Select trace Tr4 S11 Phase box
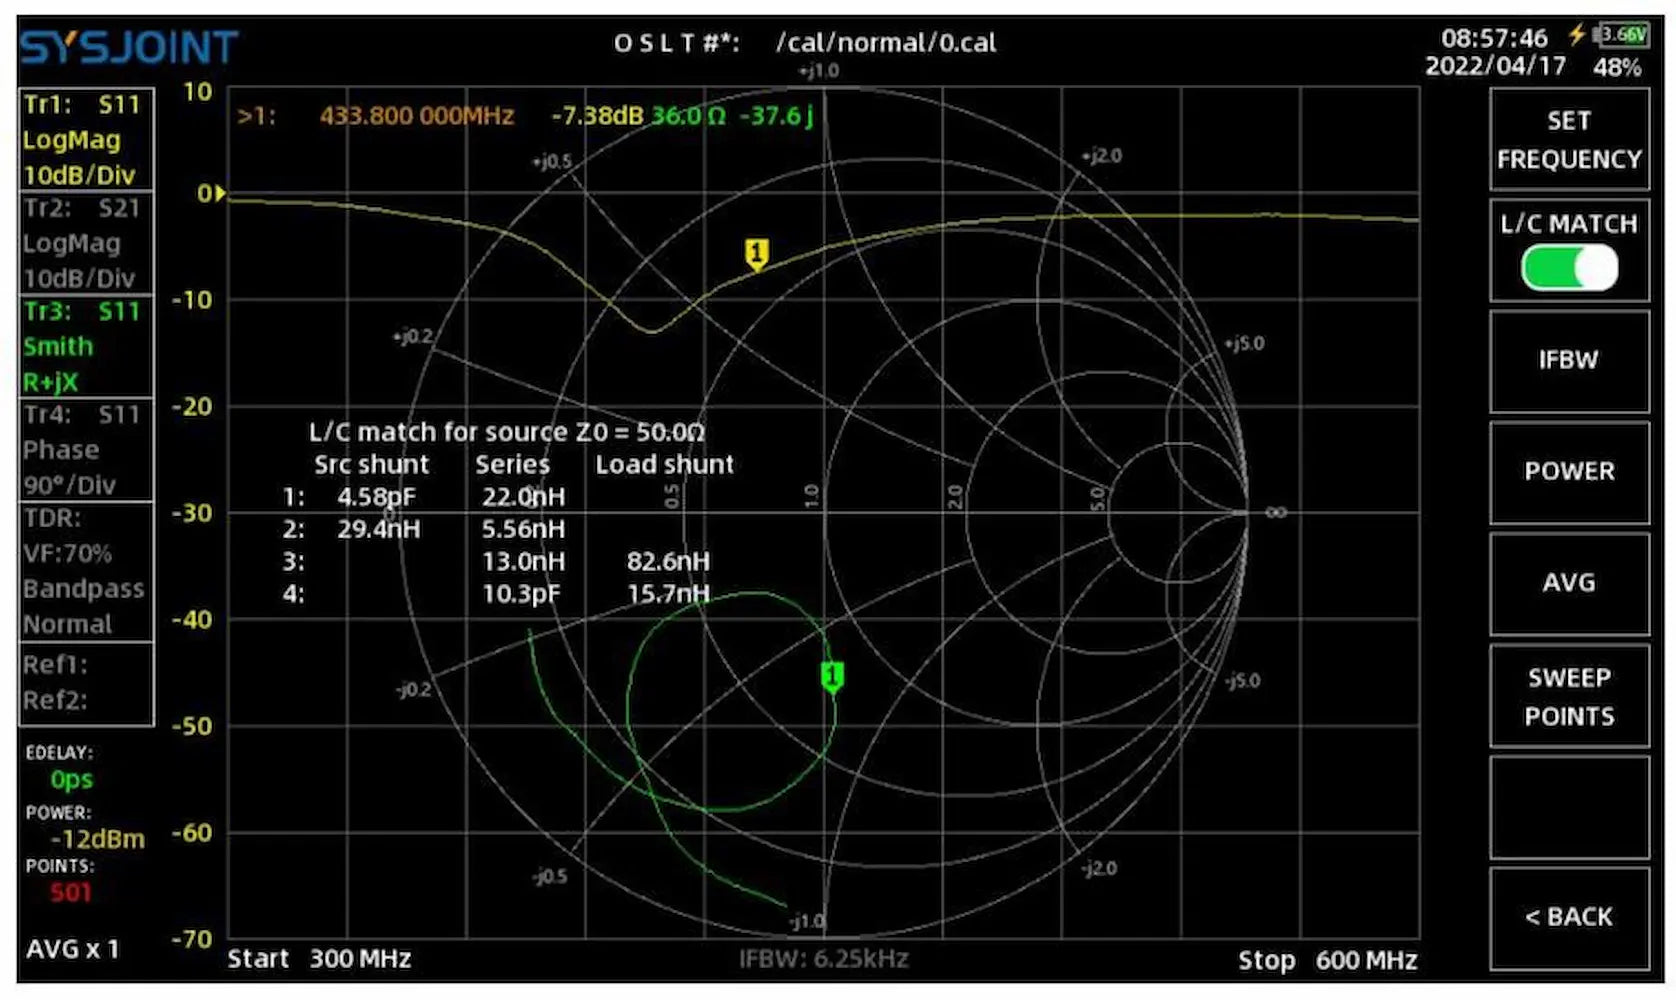The image size is (1676, 1000). click(x=86, y=450)
